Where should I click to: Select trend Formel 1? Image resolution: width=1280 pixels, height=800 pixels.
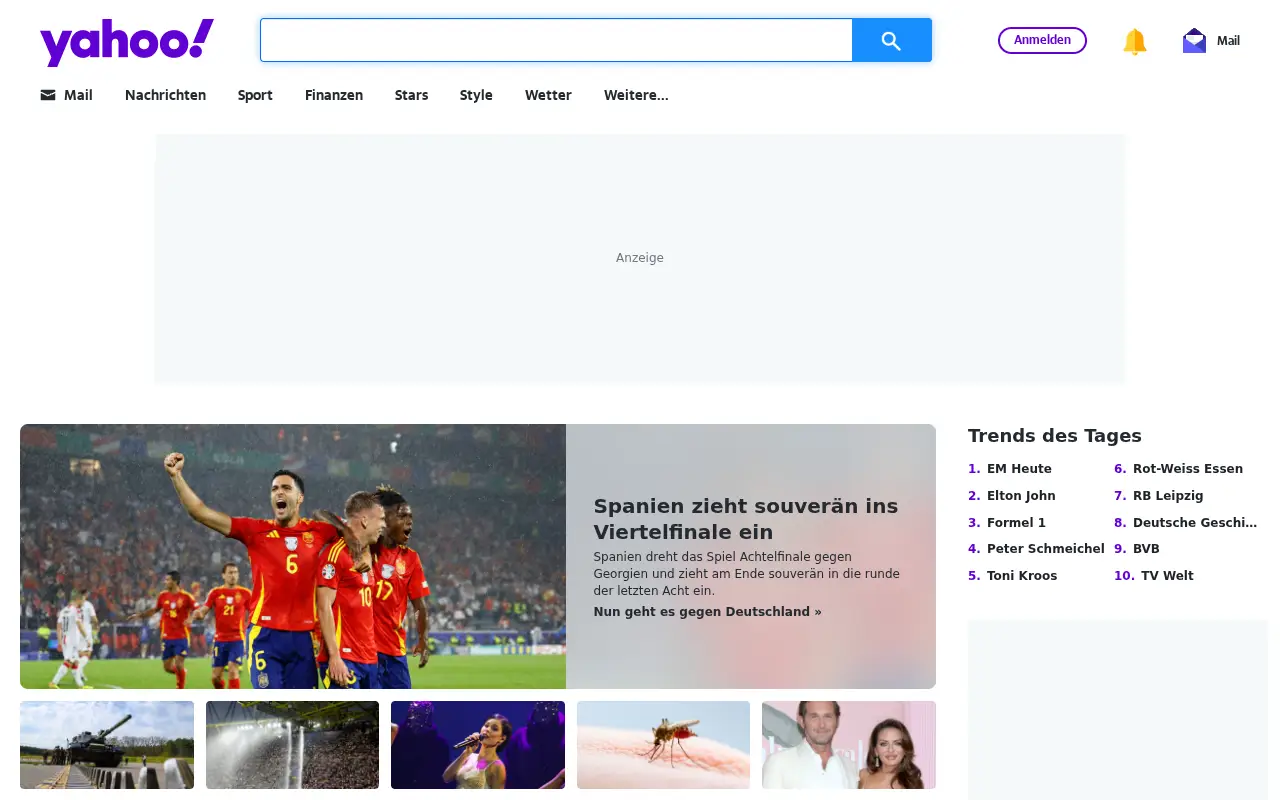pos(1016,523)
